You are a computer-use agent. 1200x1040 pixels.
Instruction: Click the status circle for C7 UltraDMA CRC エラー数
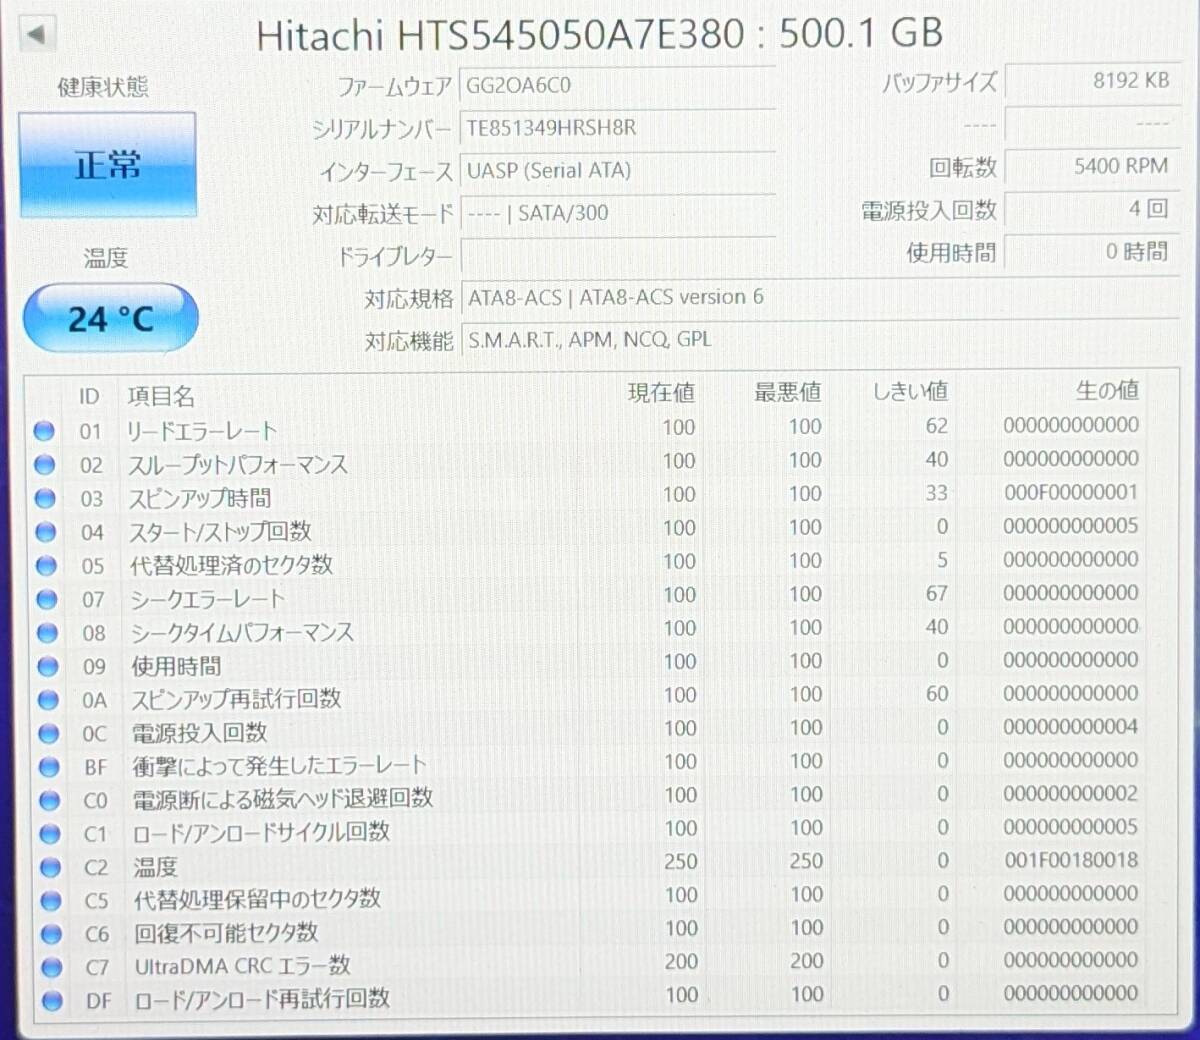pos(52,968)
